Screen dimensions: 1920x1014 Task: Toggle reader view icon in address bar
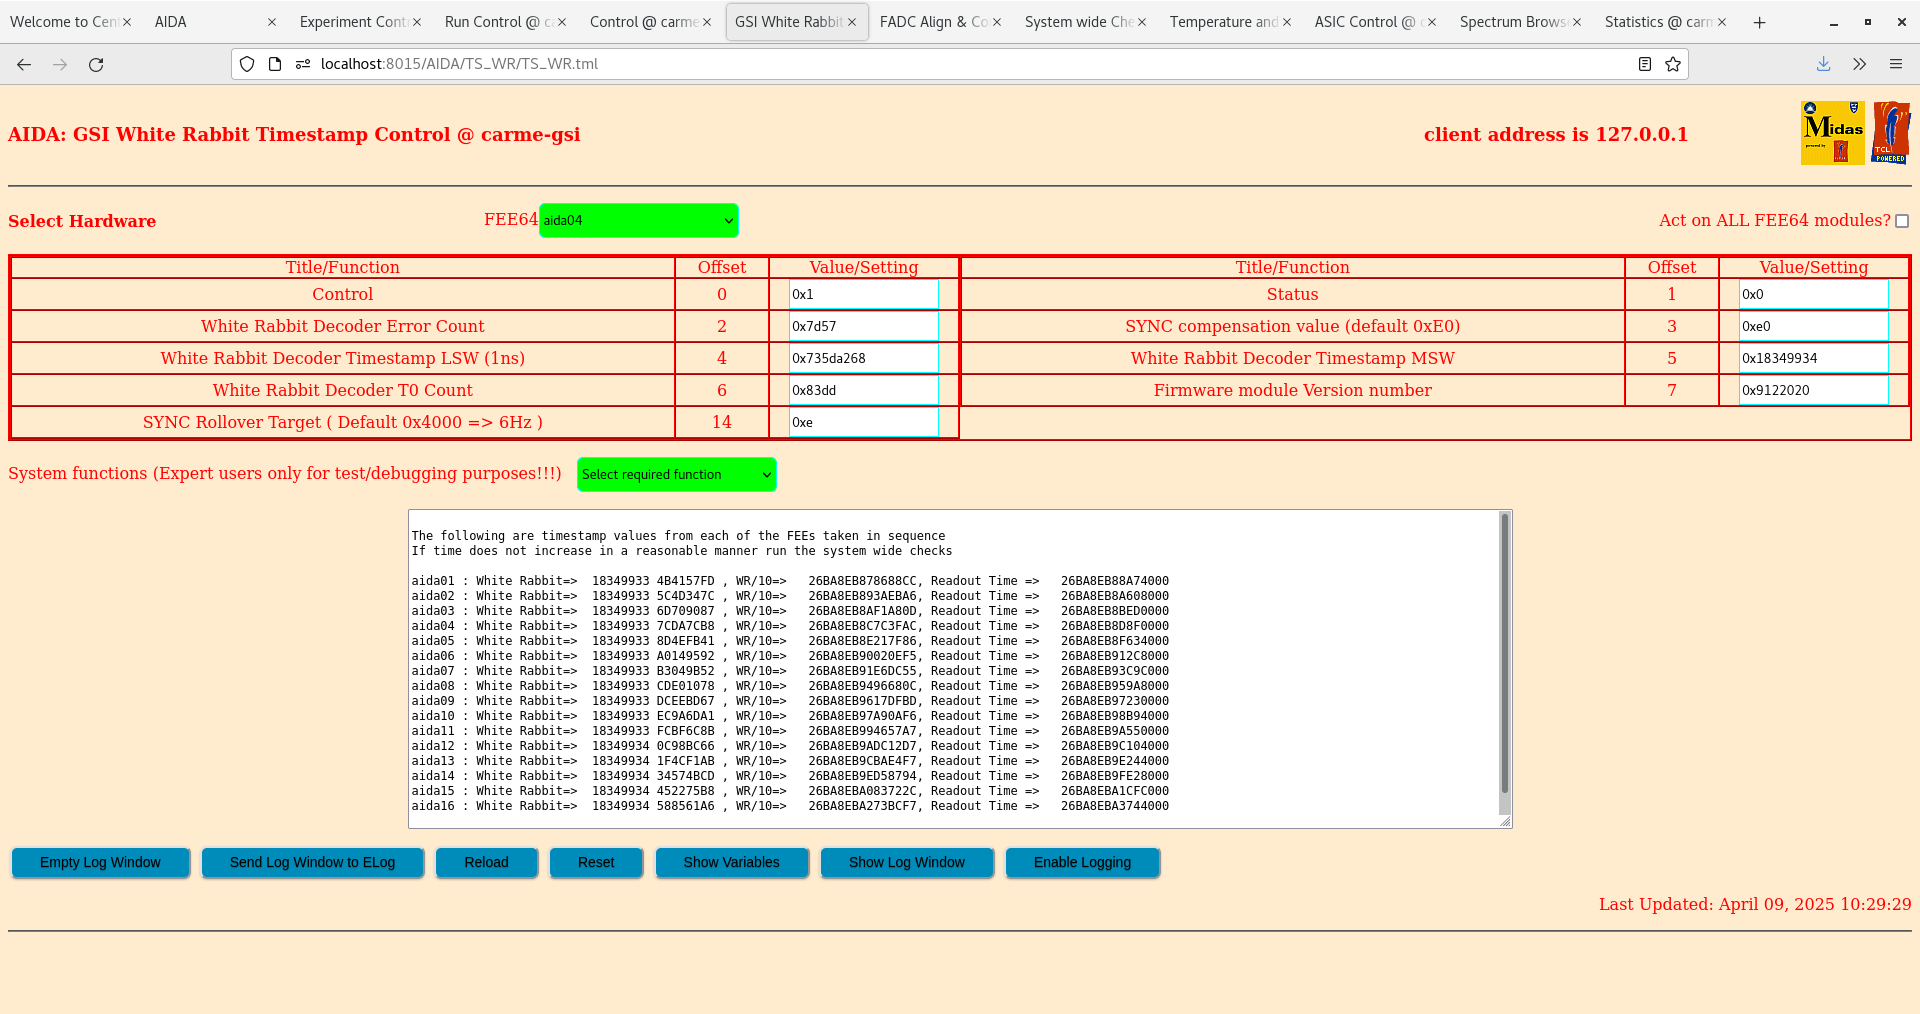pyautogui.click(x=1644, y=64)
